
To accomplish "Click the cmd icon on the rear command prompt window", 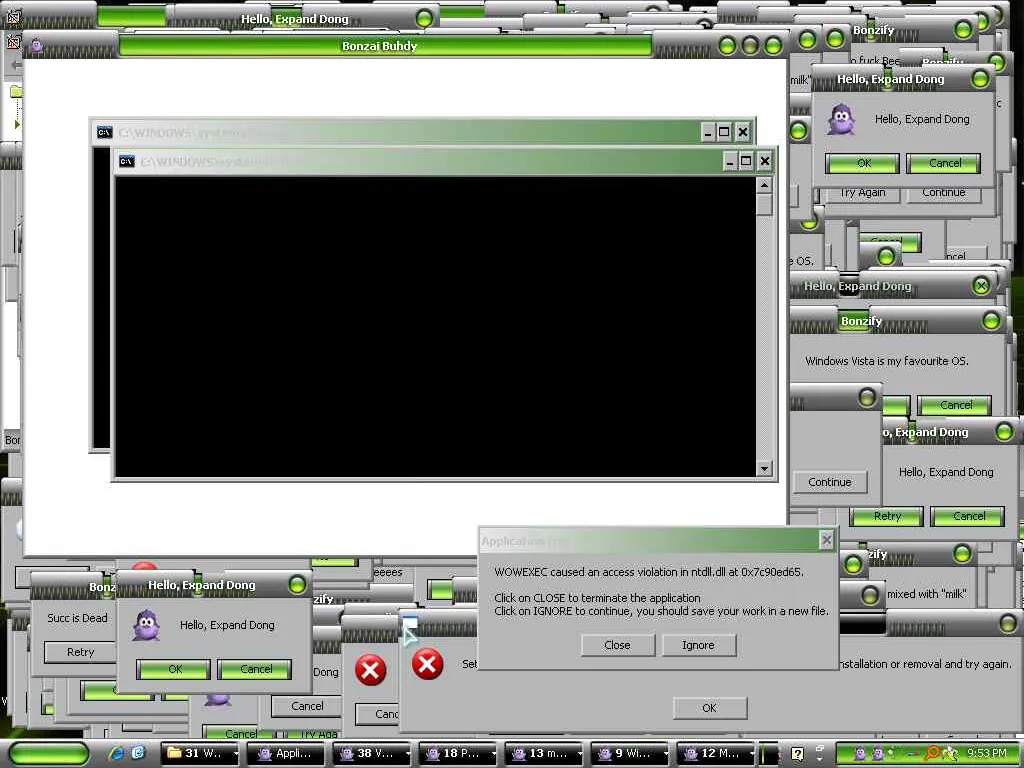I will (104, 133).
